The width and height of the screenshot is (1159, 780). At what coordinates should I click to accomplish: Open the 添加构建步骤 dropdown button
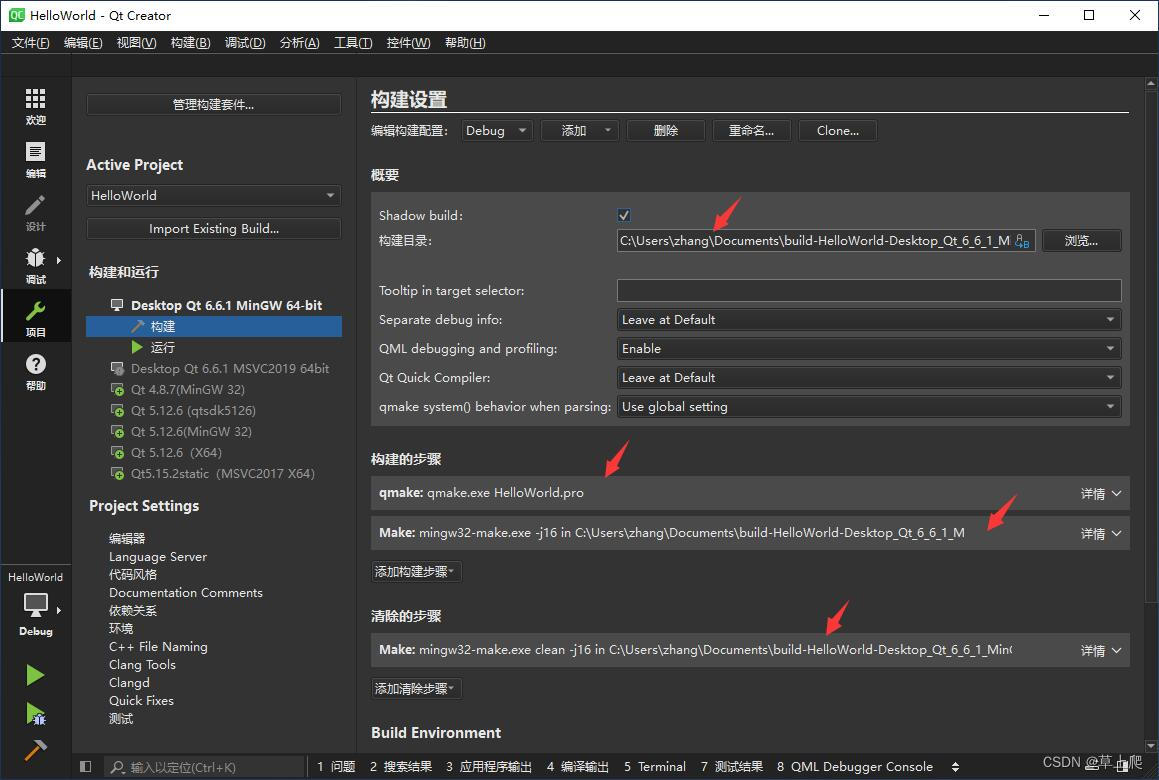click(416, 572)
